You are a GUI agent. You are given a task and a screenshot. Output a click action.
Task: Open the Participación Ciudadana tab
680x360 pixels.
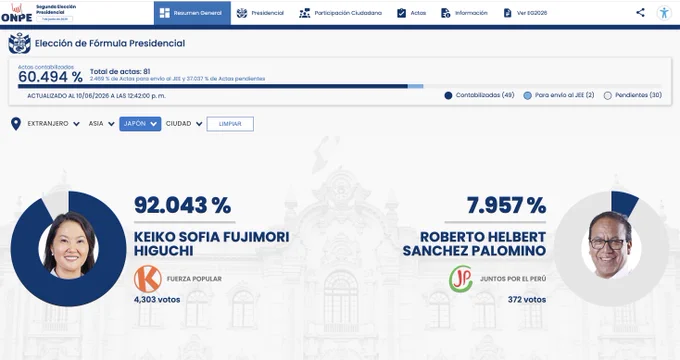coord(340,13)
